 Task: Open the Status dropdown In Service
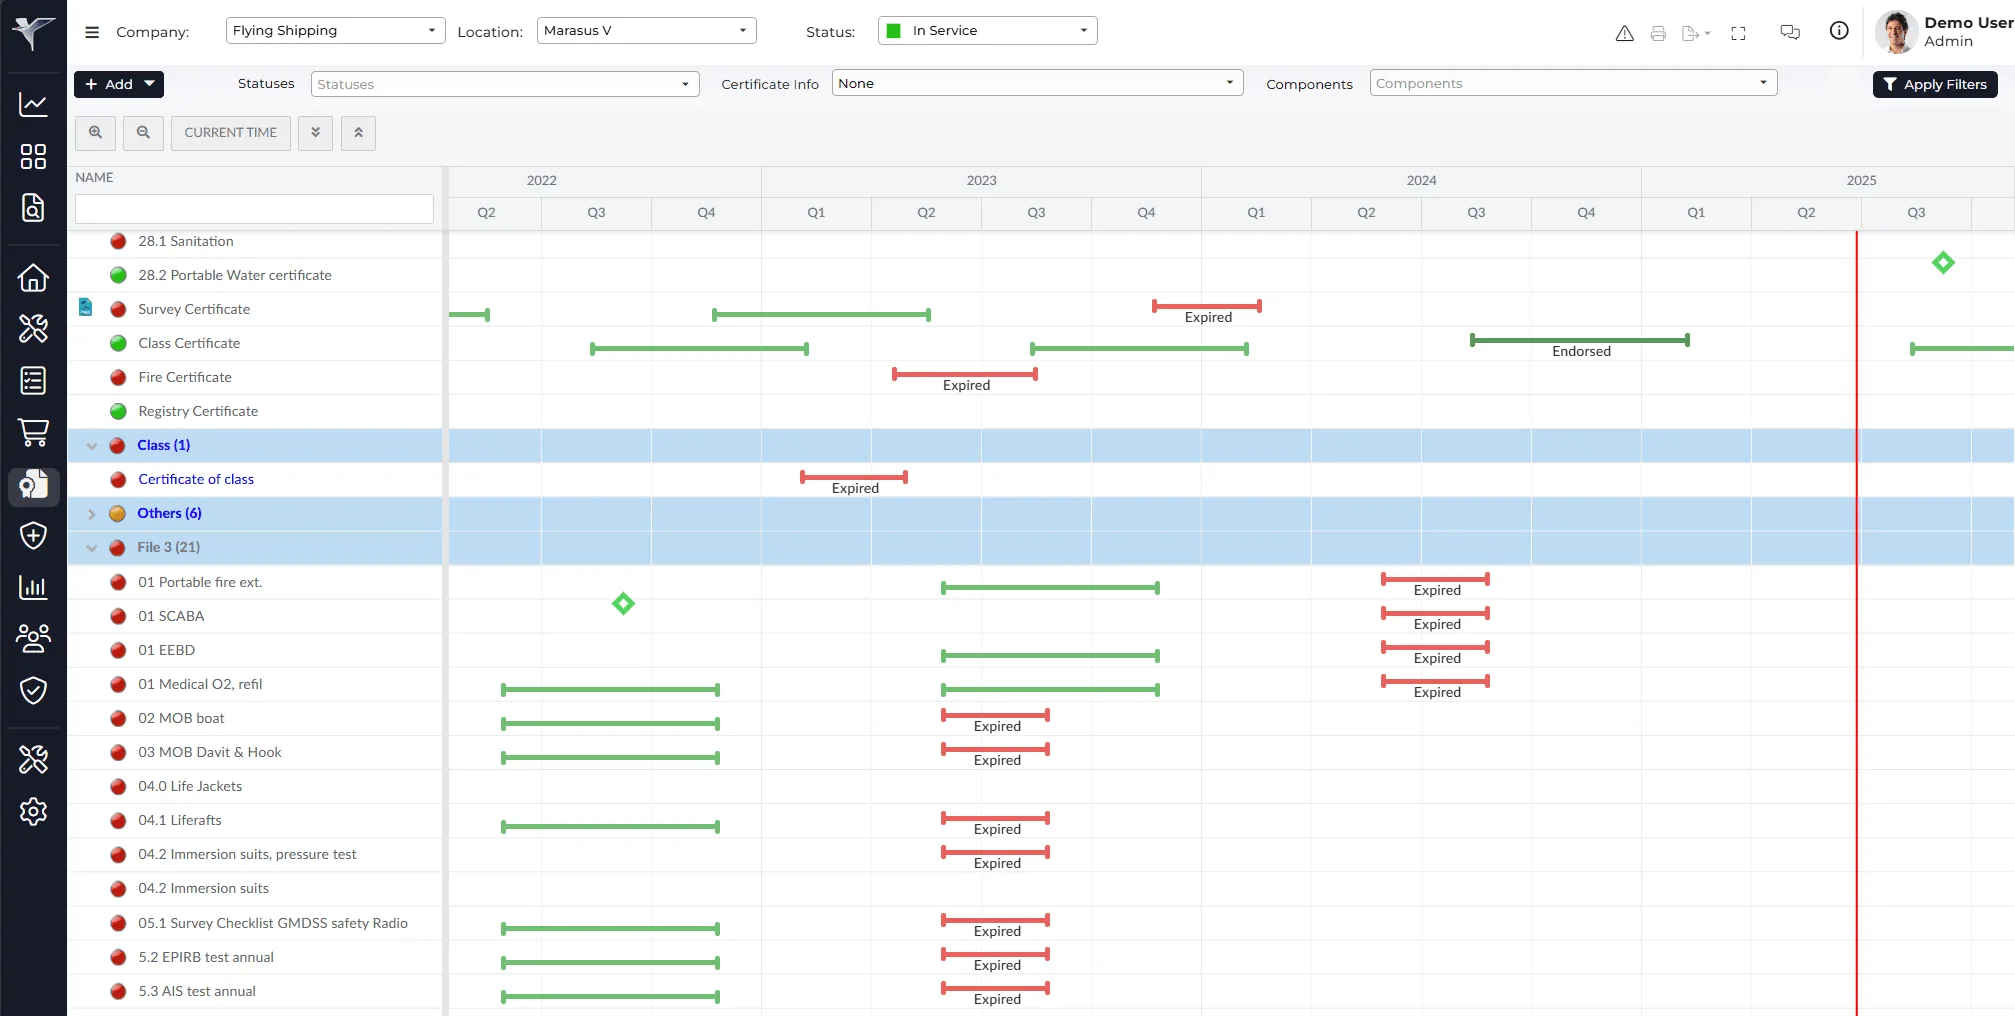point(986,31)
